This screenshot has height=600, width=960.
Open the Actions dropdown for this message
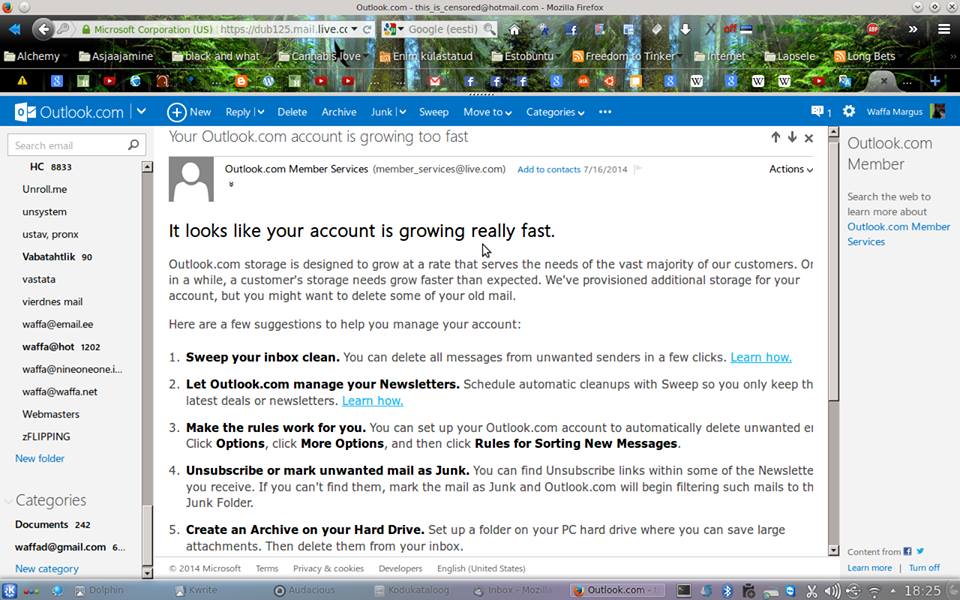pos(791,169)
